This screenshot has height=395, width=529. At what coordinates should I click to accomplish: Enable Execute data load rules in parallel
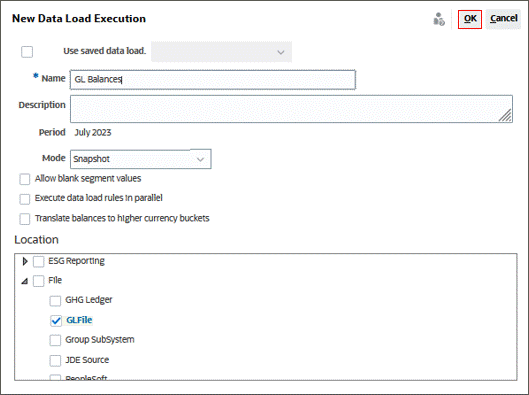pyautogui.click(x=25, y=199)
